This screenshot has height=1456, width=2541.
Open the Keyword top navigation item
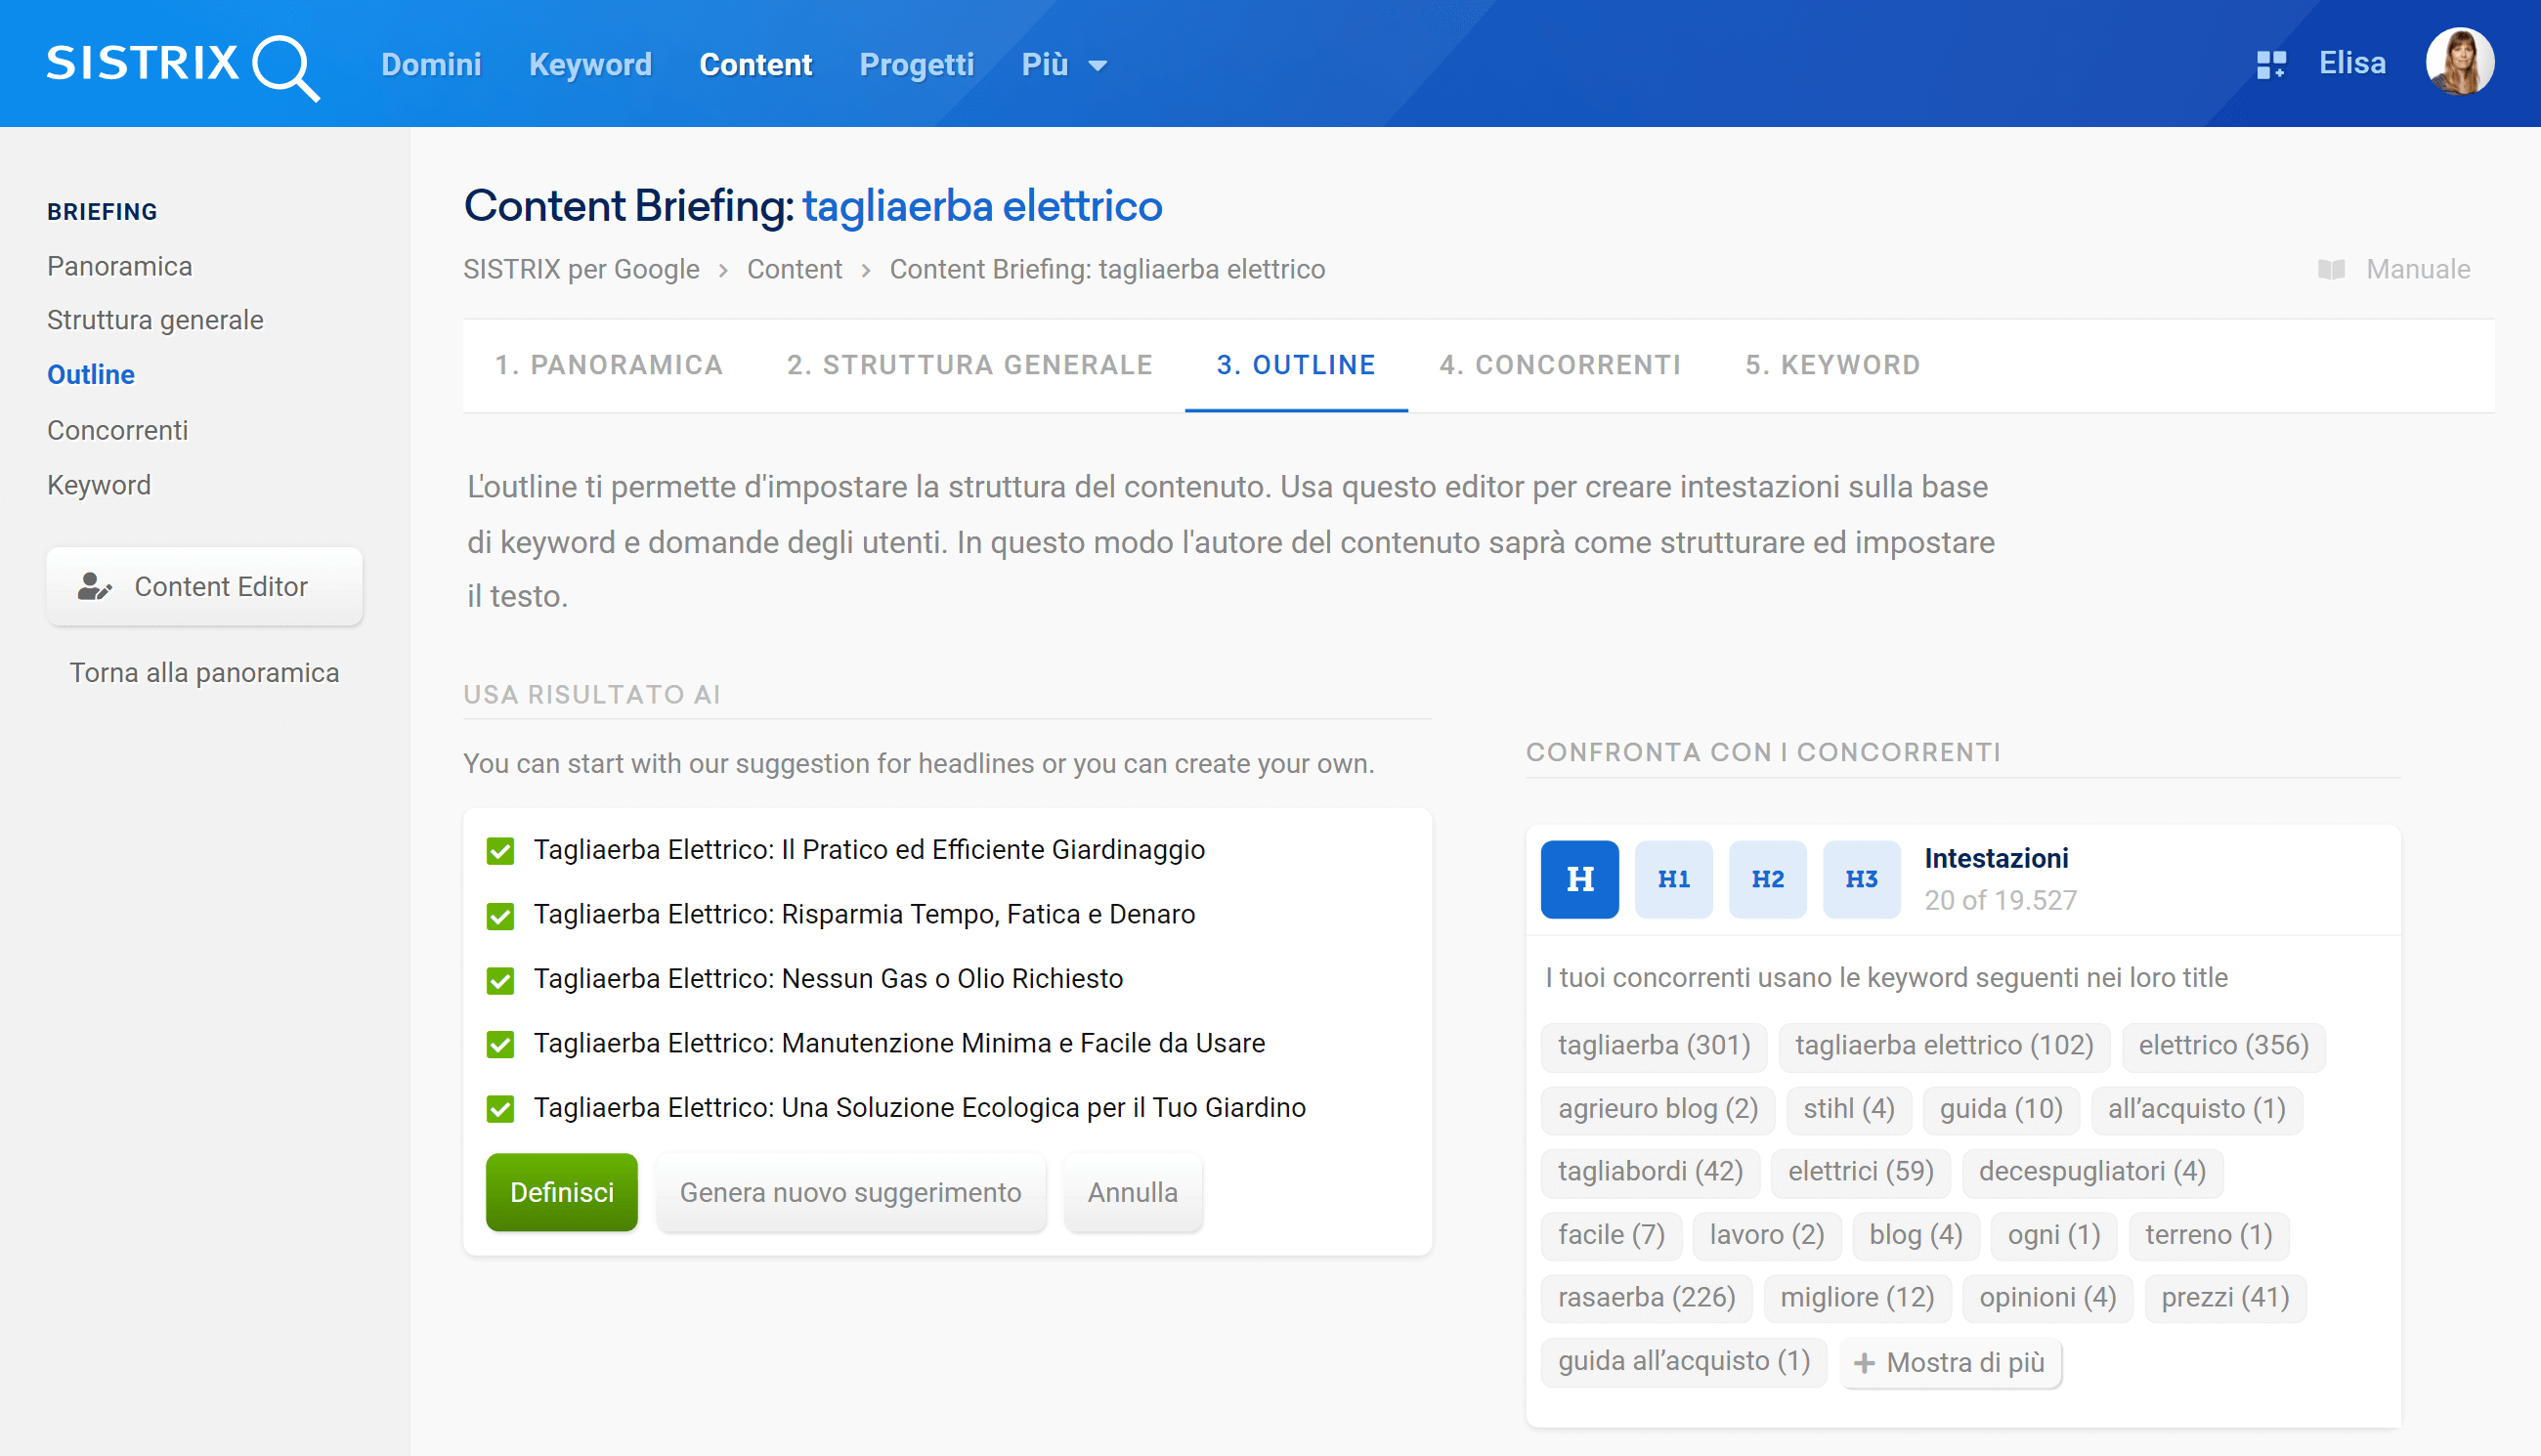[x=590, y=65]
